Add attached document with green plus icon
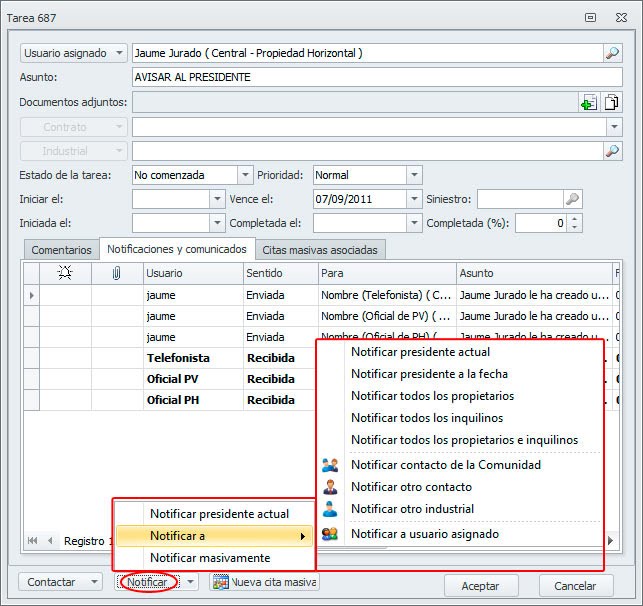Viewport: 643px width, 606px height. point(589,102)
